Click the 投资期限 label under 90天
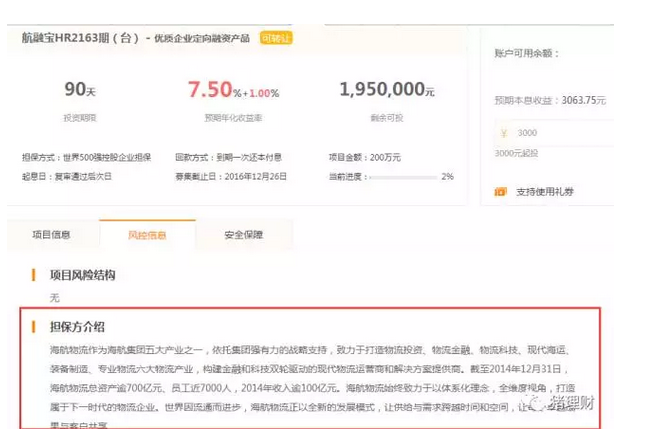The width and height of the screenshot is (646, 447). (80, 118)
